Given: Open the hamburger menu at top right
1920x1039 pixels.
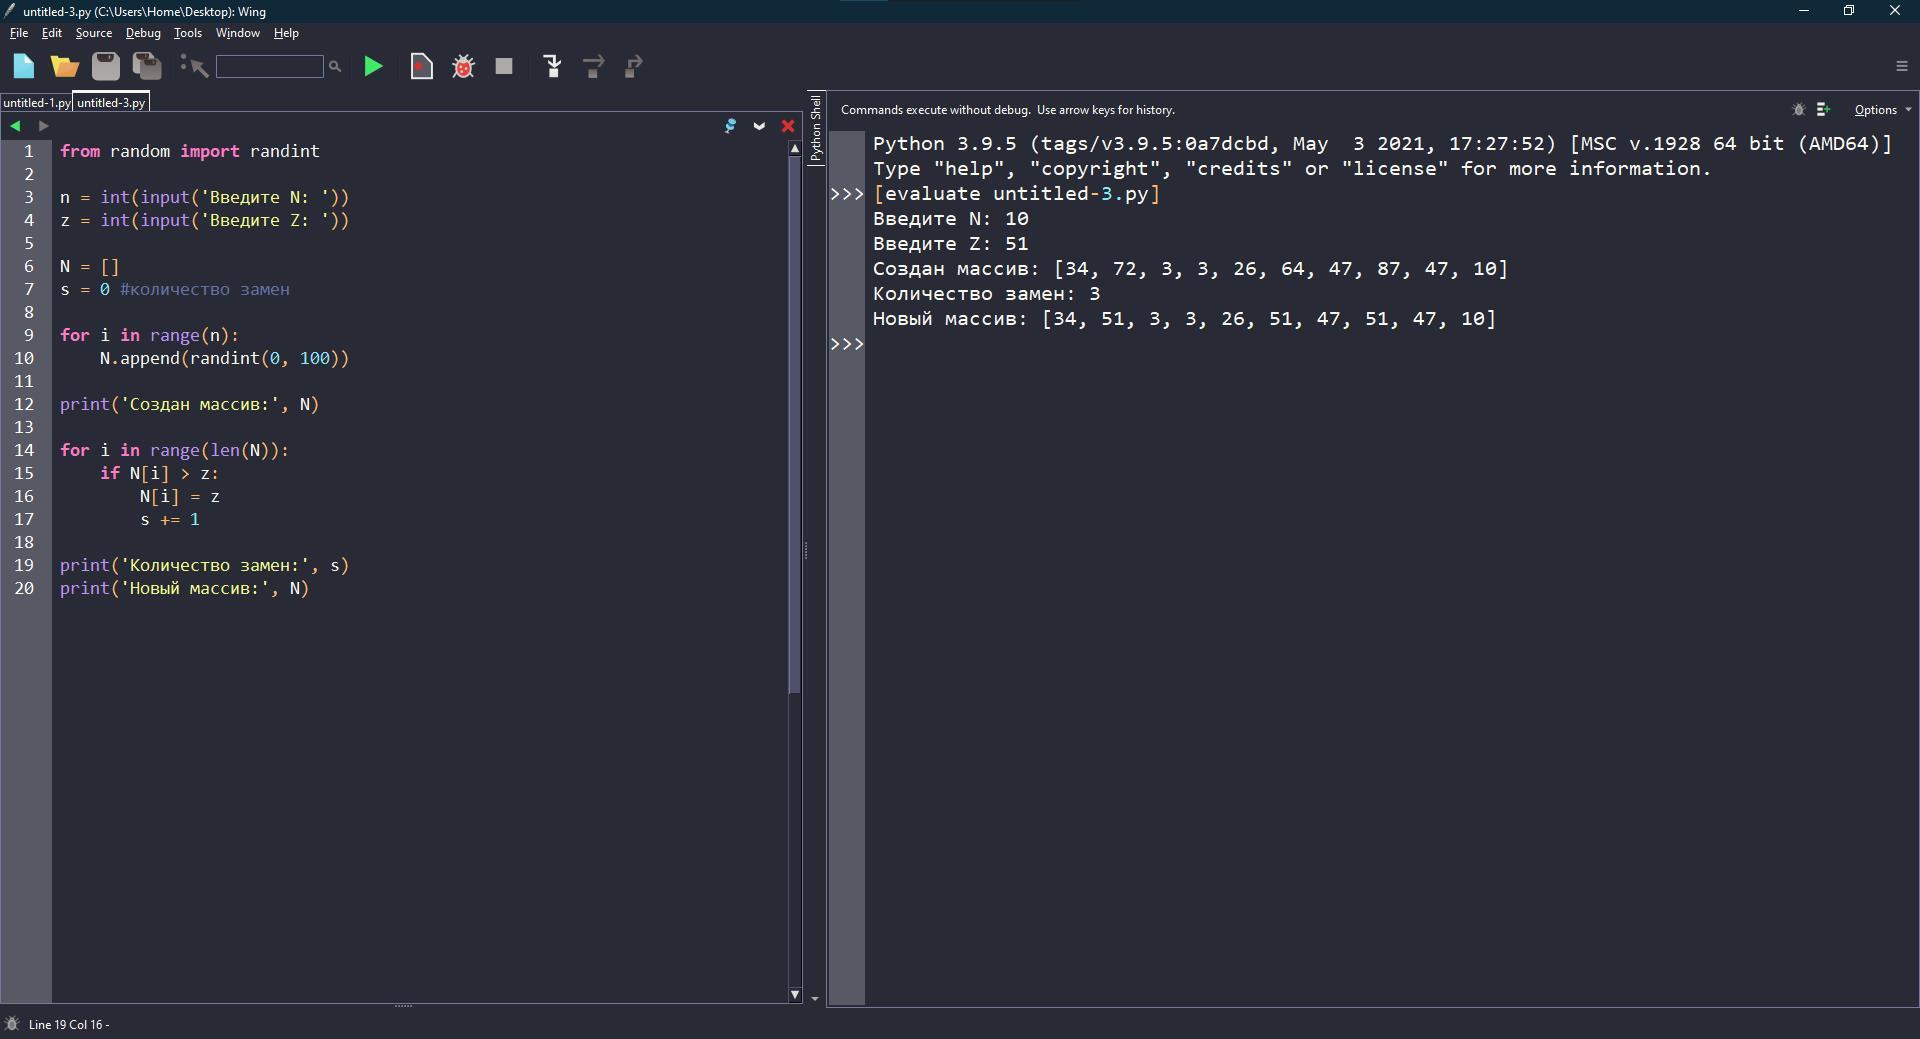Looking at the screenshot, I should tap(1901, 66).
